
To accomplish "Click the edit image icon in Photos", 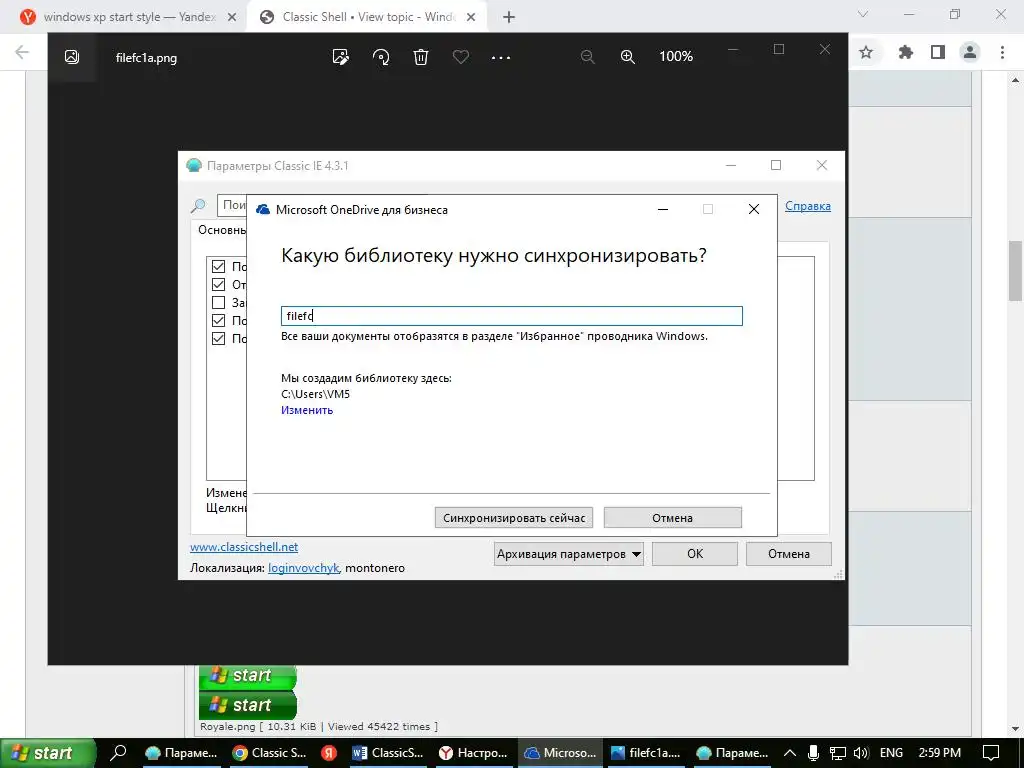I will pyautogui.click(x=340, y=57).
